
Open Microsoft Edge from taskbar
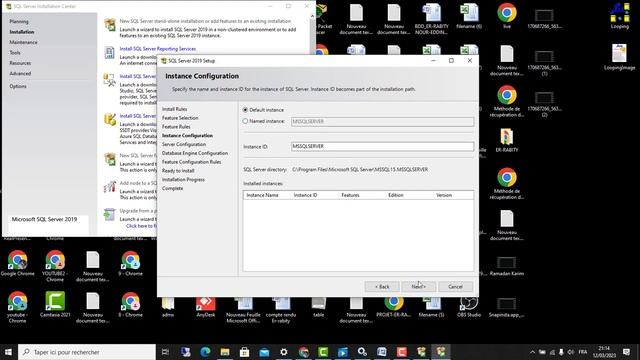tap(205, 352)
